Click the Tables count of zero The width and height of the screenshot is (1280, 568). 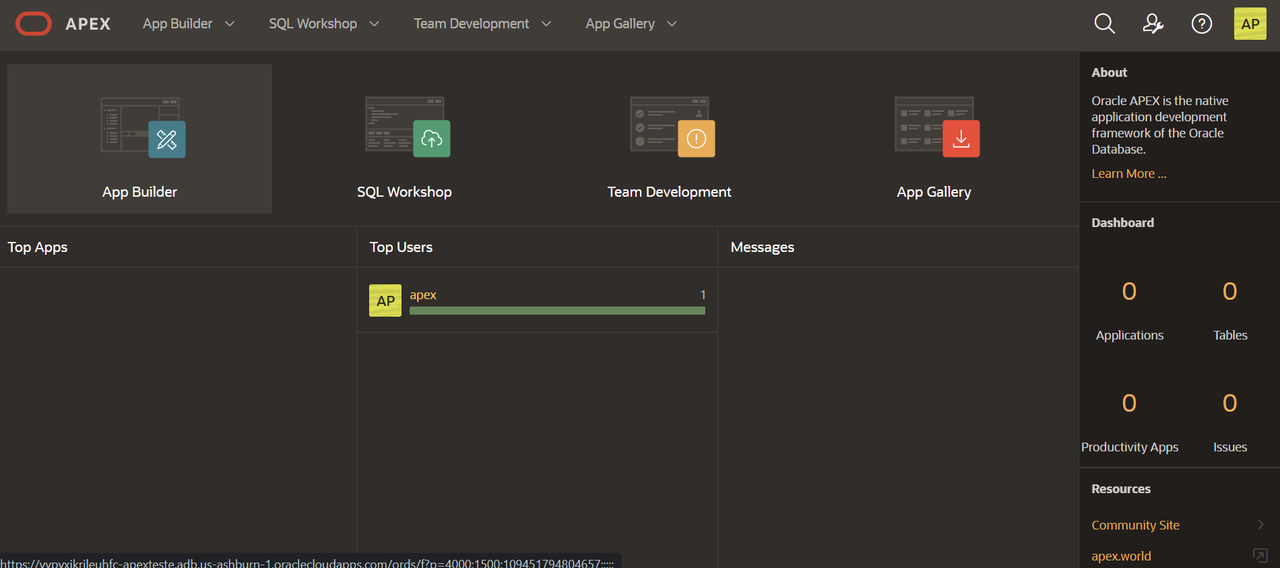[x=1230, y=292]
